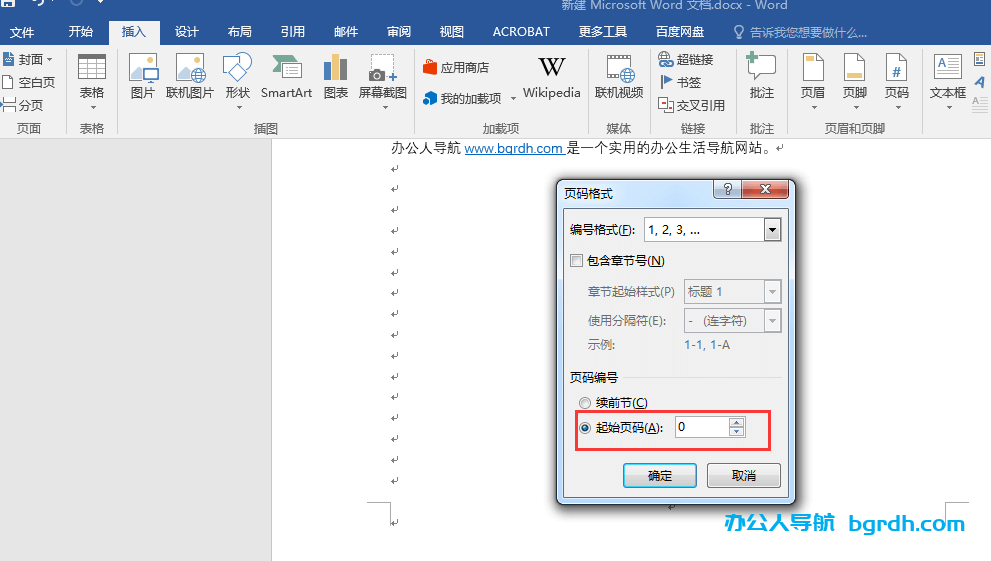
Task: Open the 文件 tab
Action: tap(22, 32)
